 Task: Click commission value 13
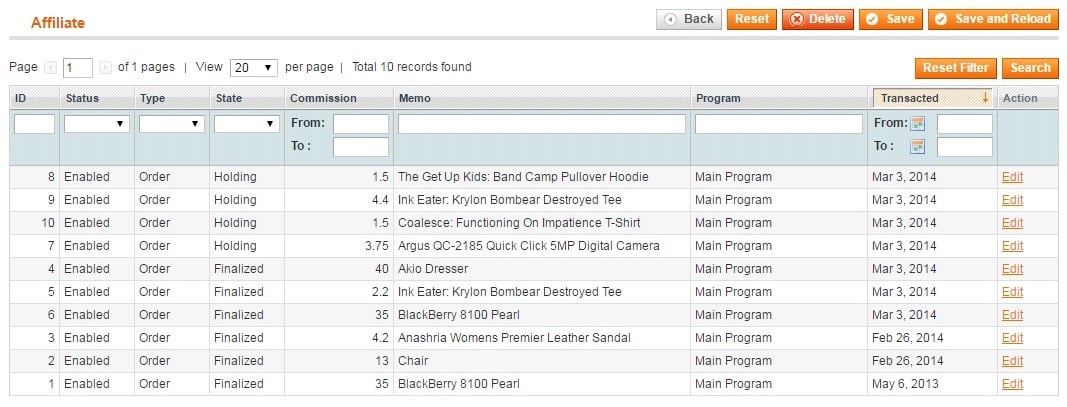click(382, 361)
